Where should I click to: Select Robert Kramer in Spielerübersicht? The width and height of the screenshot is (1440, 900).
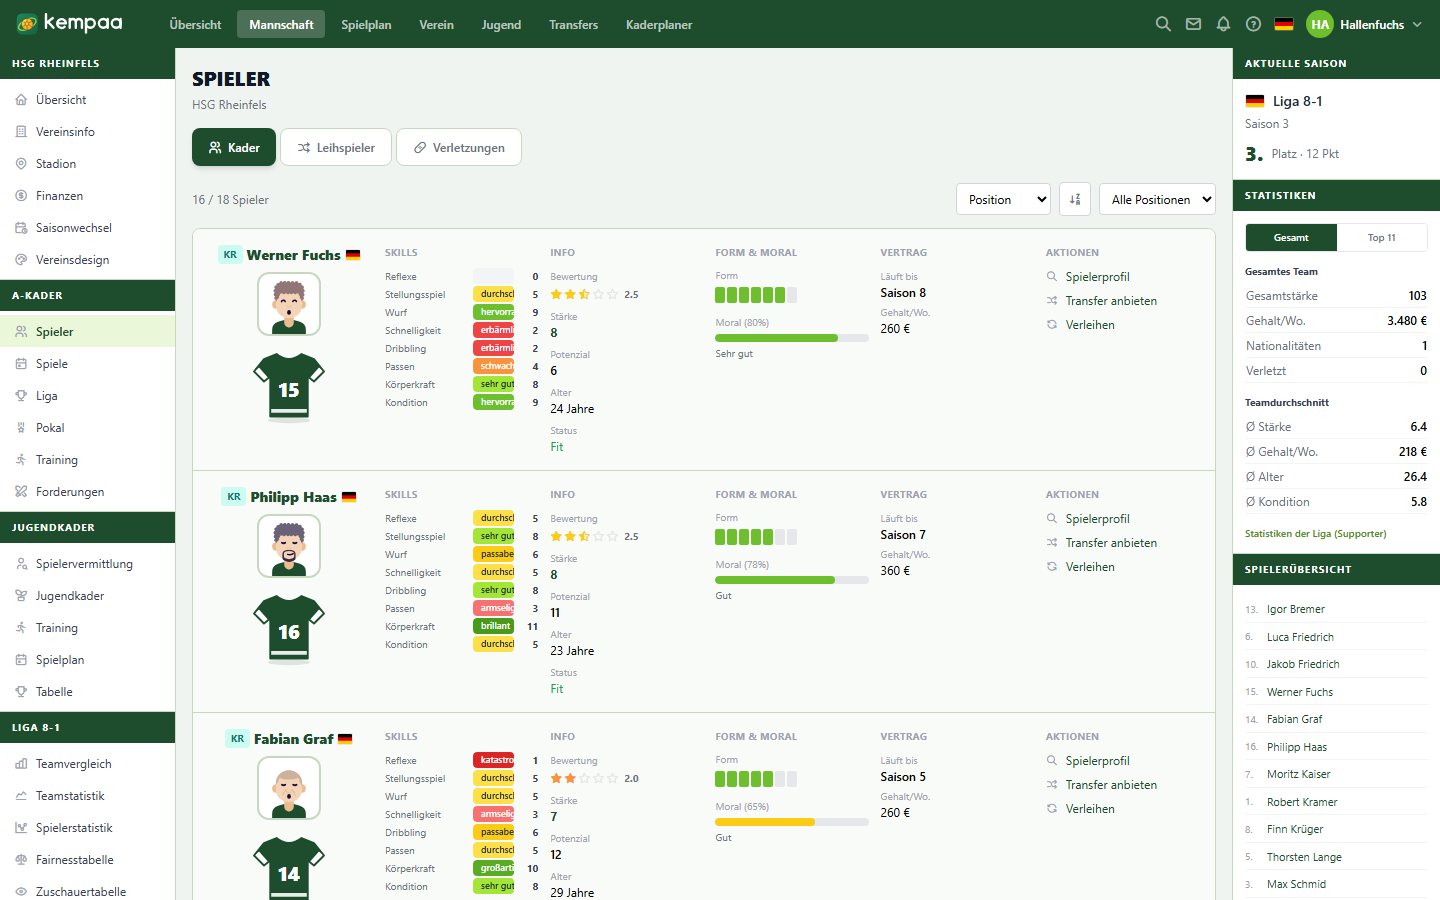point(1302,802)
